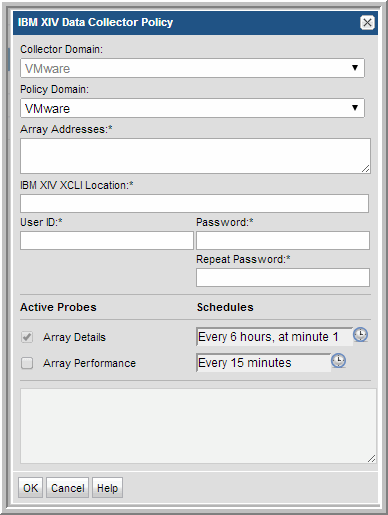Click the Every 6 hours schedule field
The width and height of the screenshot is (388, 515).
pyautogui.click(x=274, y=337)
